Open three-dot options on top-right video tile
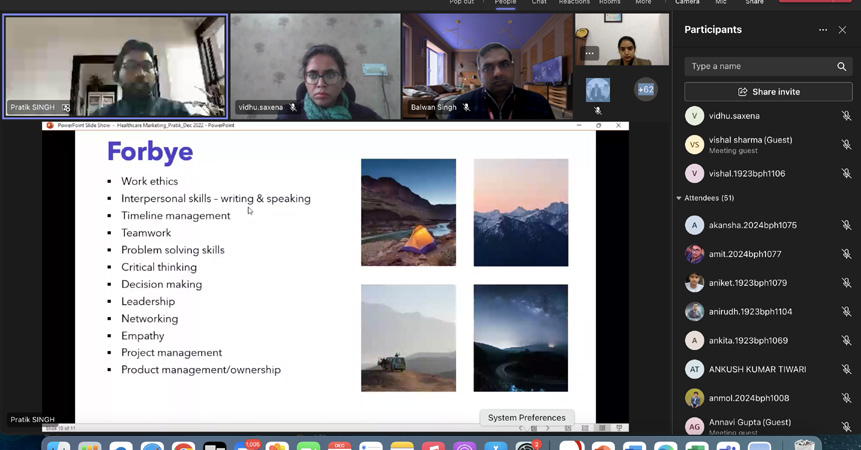The image size is (861, 450). (x=590, y=53)
